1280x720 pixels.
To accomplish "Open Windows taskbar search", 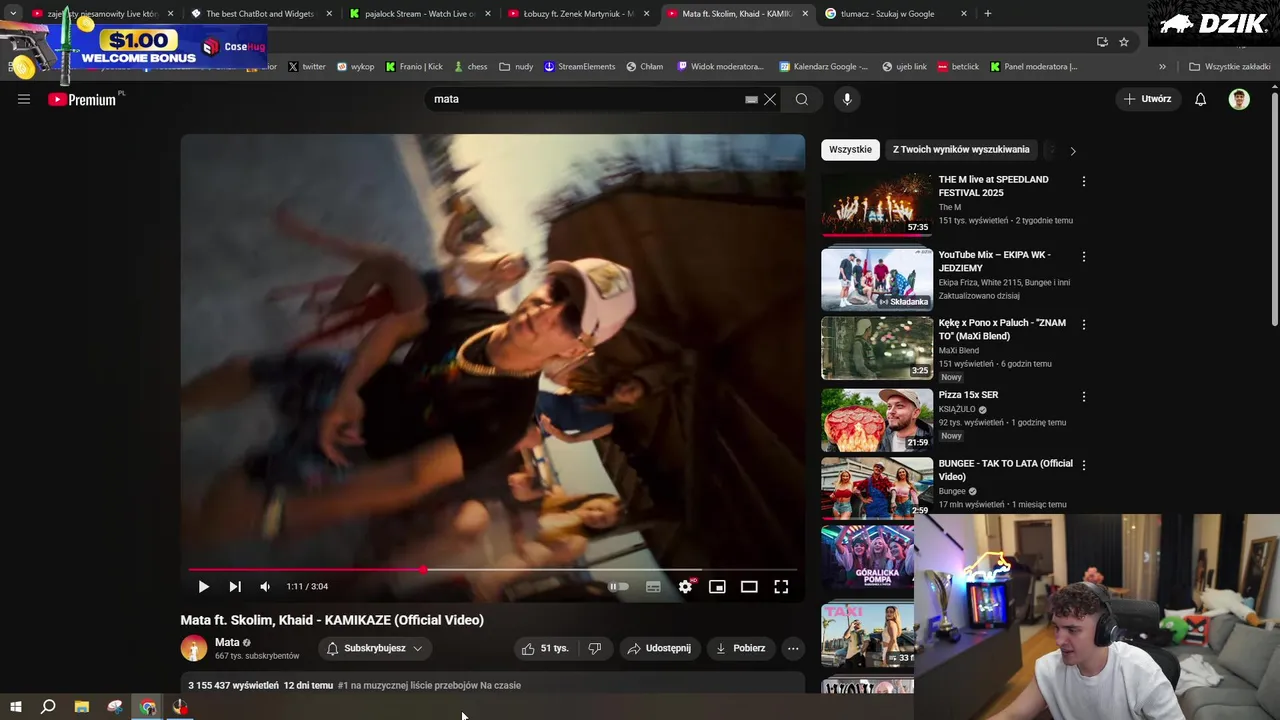I will (x=48, y=707).
